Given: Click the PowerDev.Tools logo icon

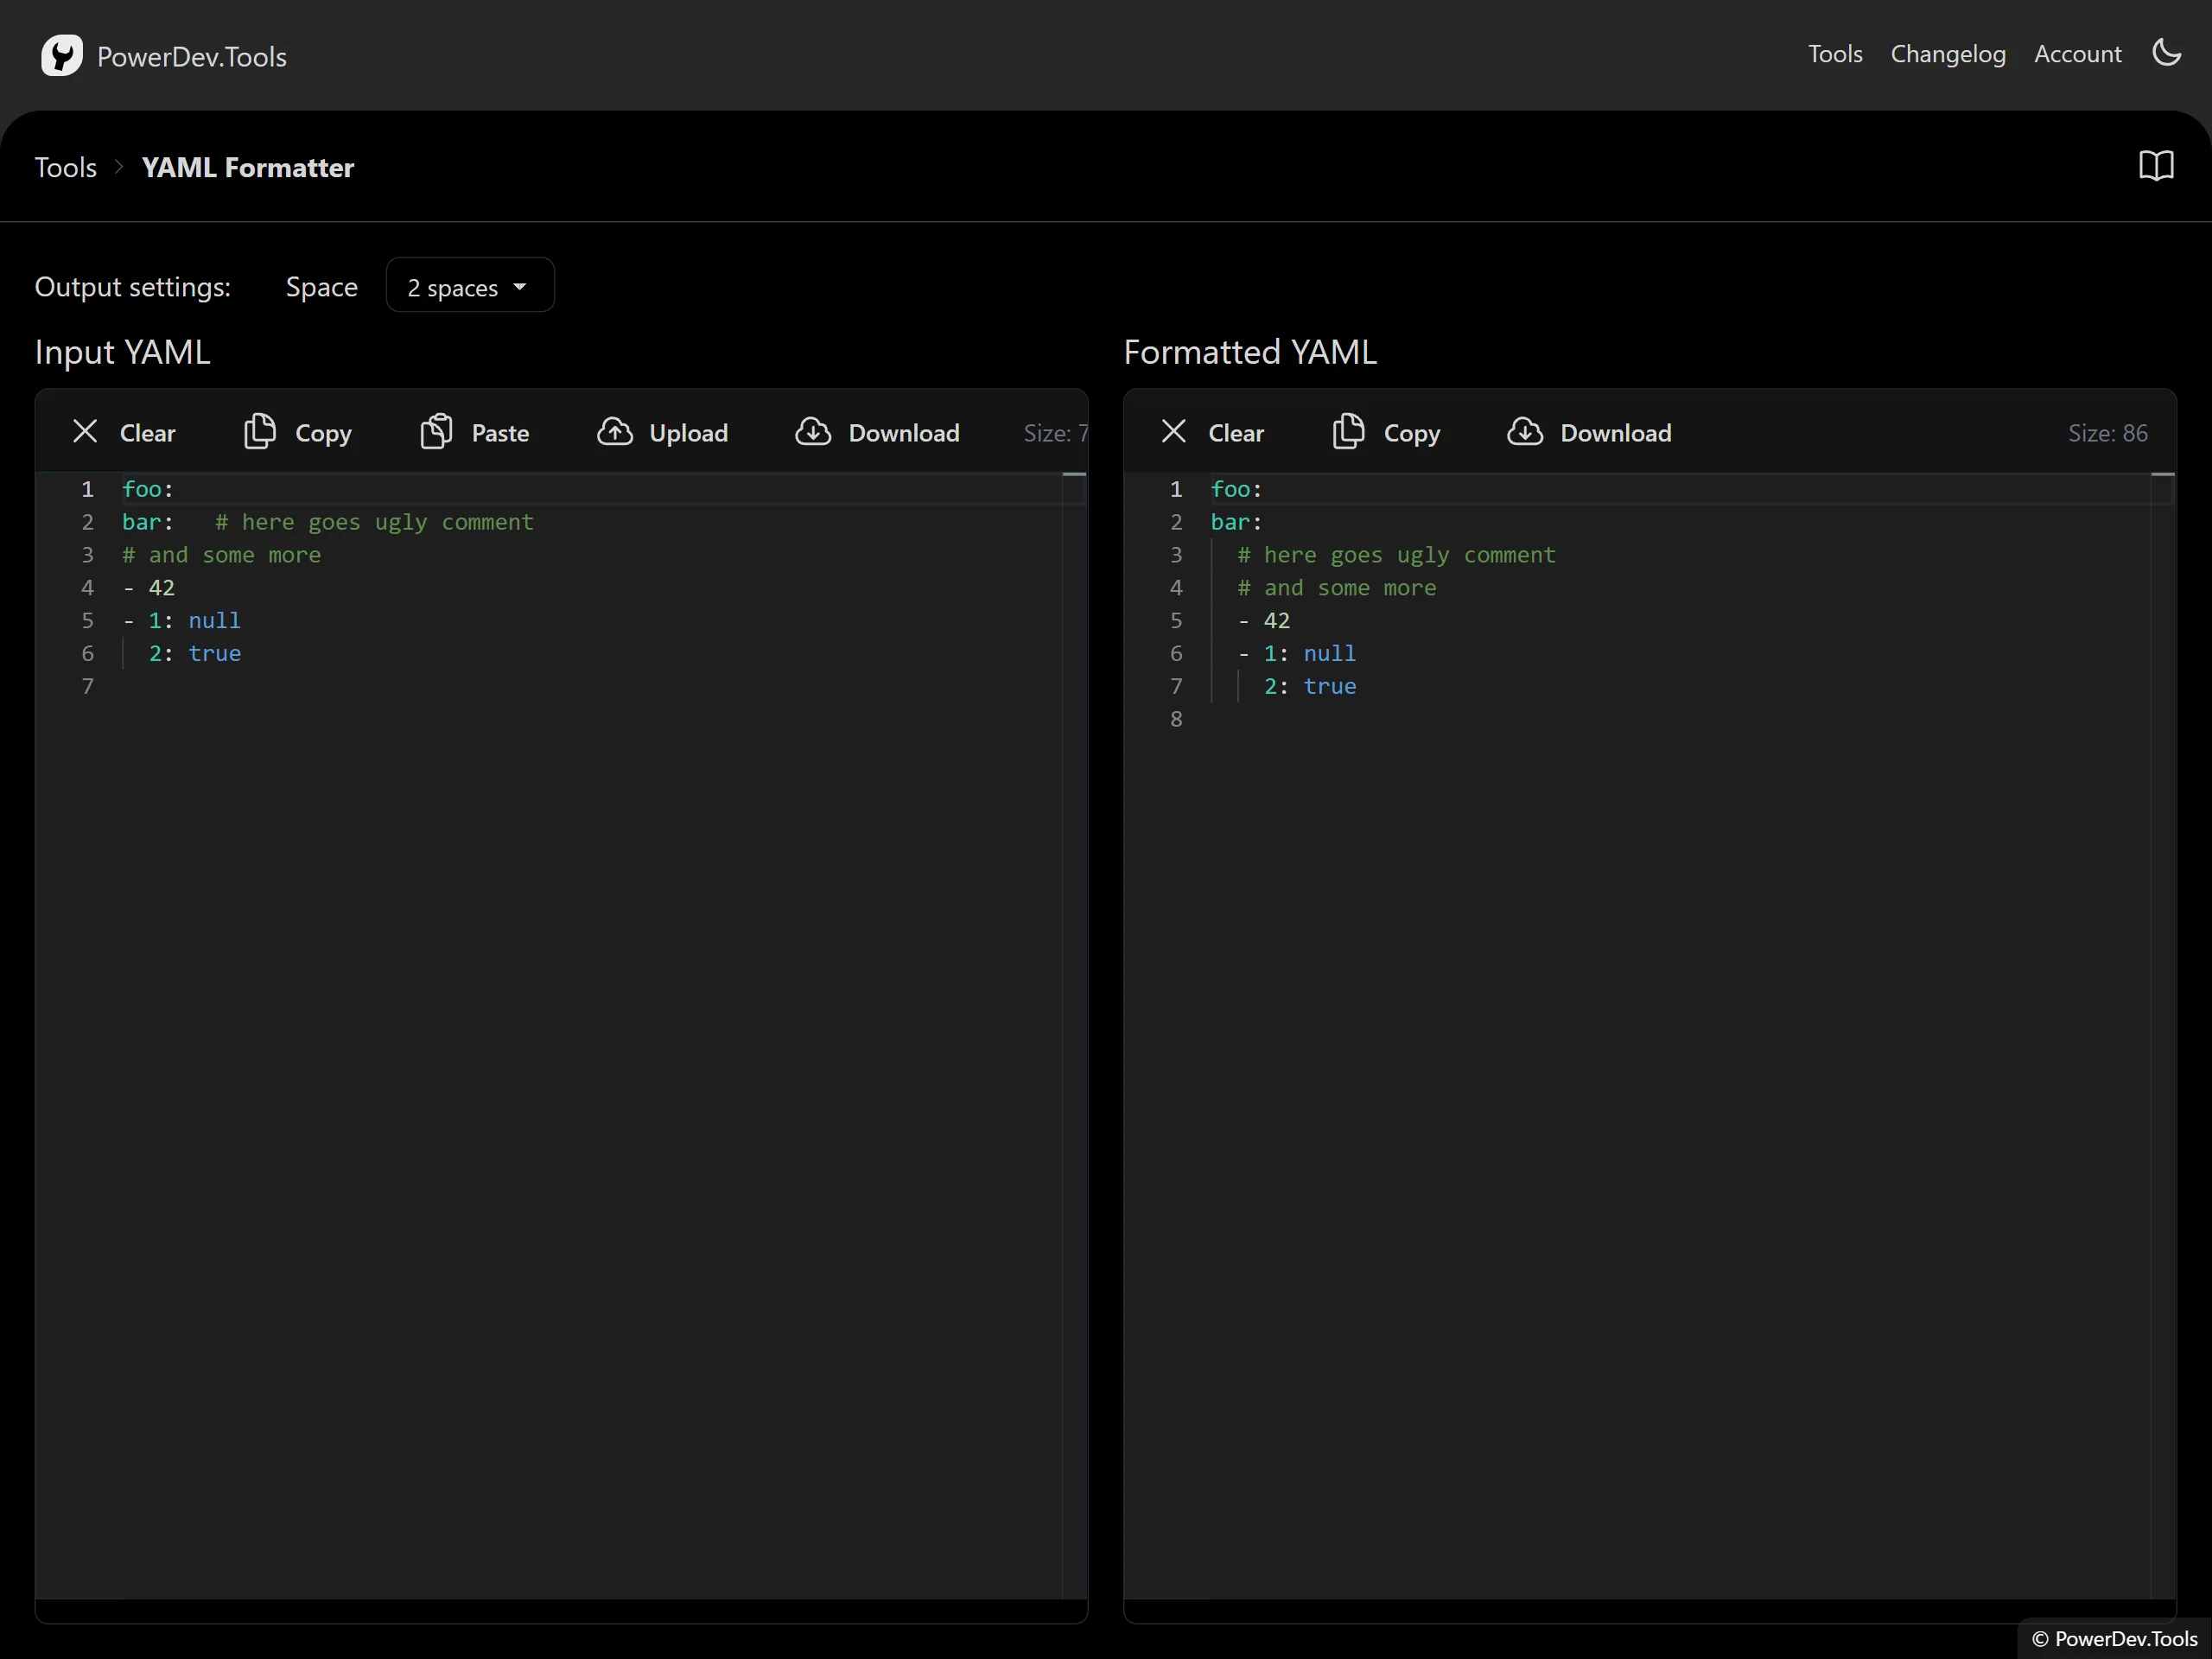Looking at the screenshot, I should 61,56.
